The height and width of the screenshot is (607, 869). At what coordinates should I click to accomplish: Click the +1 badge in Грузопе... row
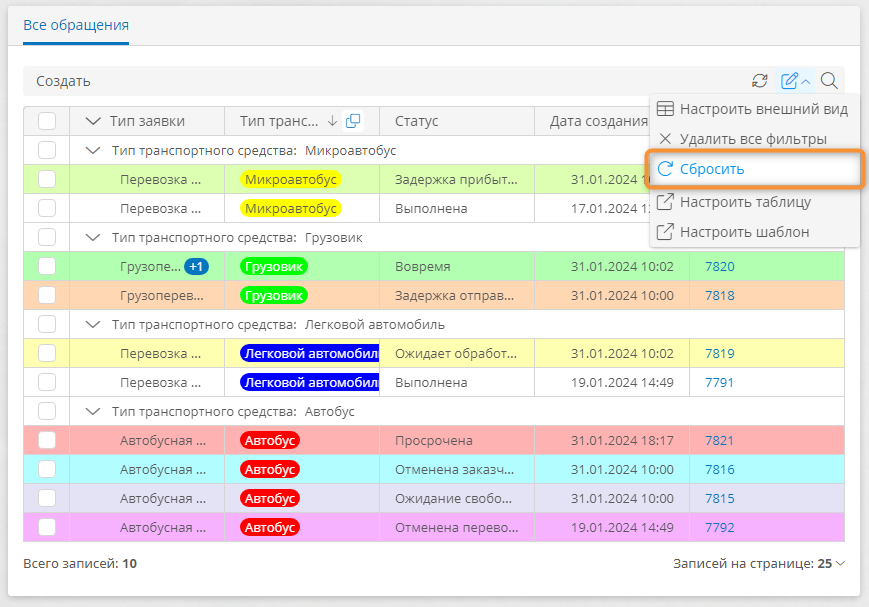[196, 267]
